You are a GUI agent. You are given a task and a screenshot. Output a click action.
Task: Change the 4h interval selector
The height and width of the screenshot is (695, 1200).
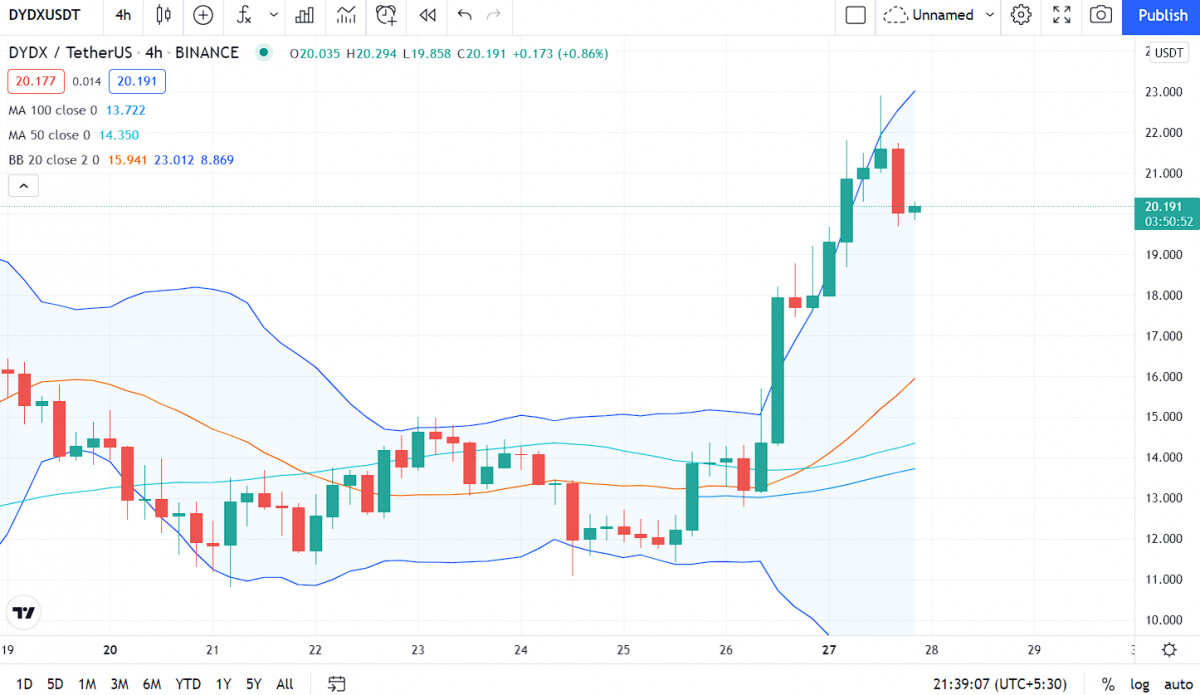pyautogui.click(x=123, y=15)
